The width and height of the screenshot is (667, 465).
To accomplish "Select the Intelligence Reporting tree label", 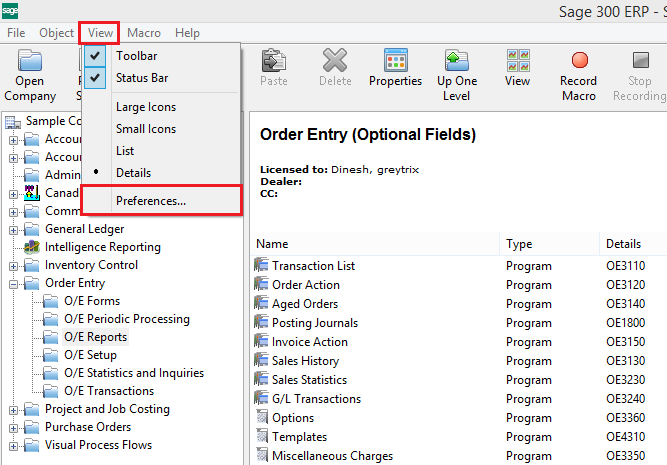I will coord(103,247).
